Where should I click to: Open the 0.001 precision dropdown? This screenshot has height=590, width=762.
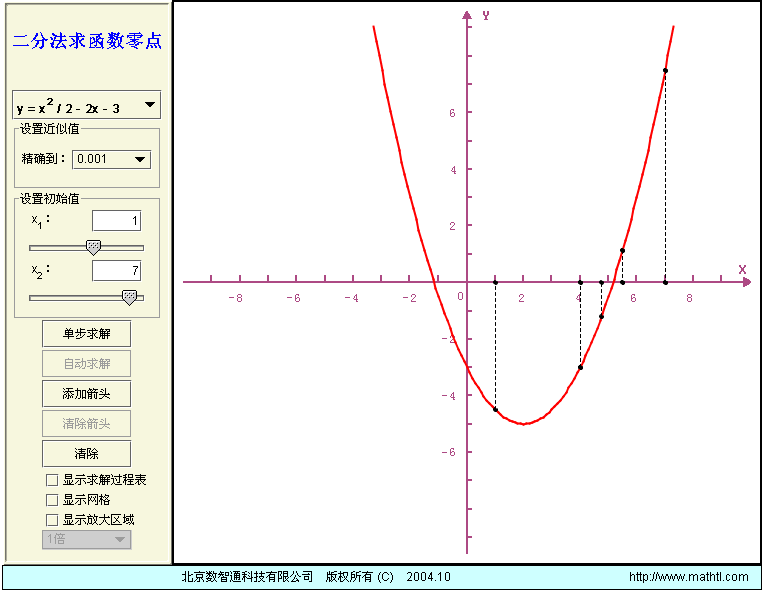(x=111, y=159)
